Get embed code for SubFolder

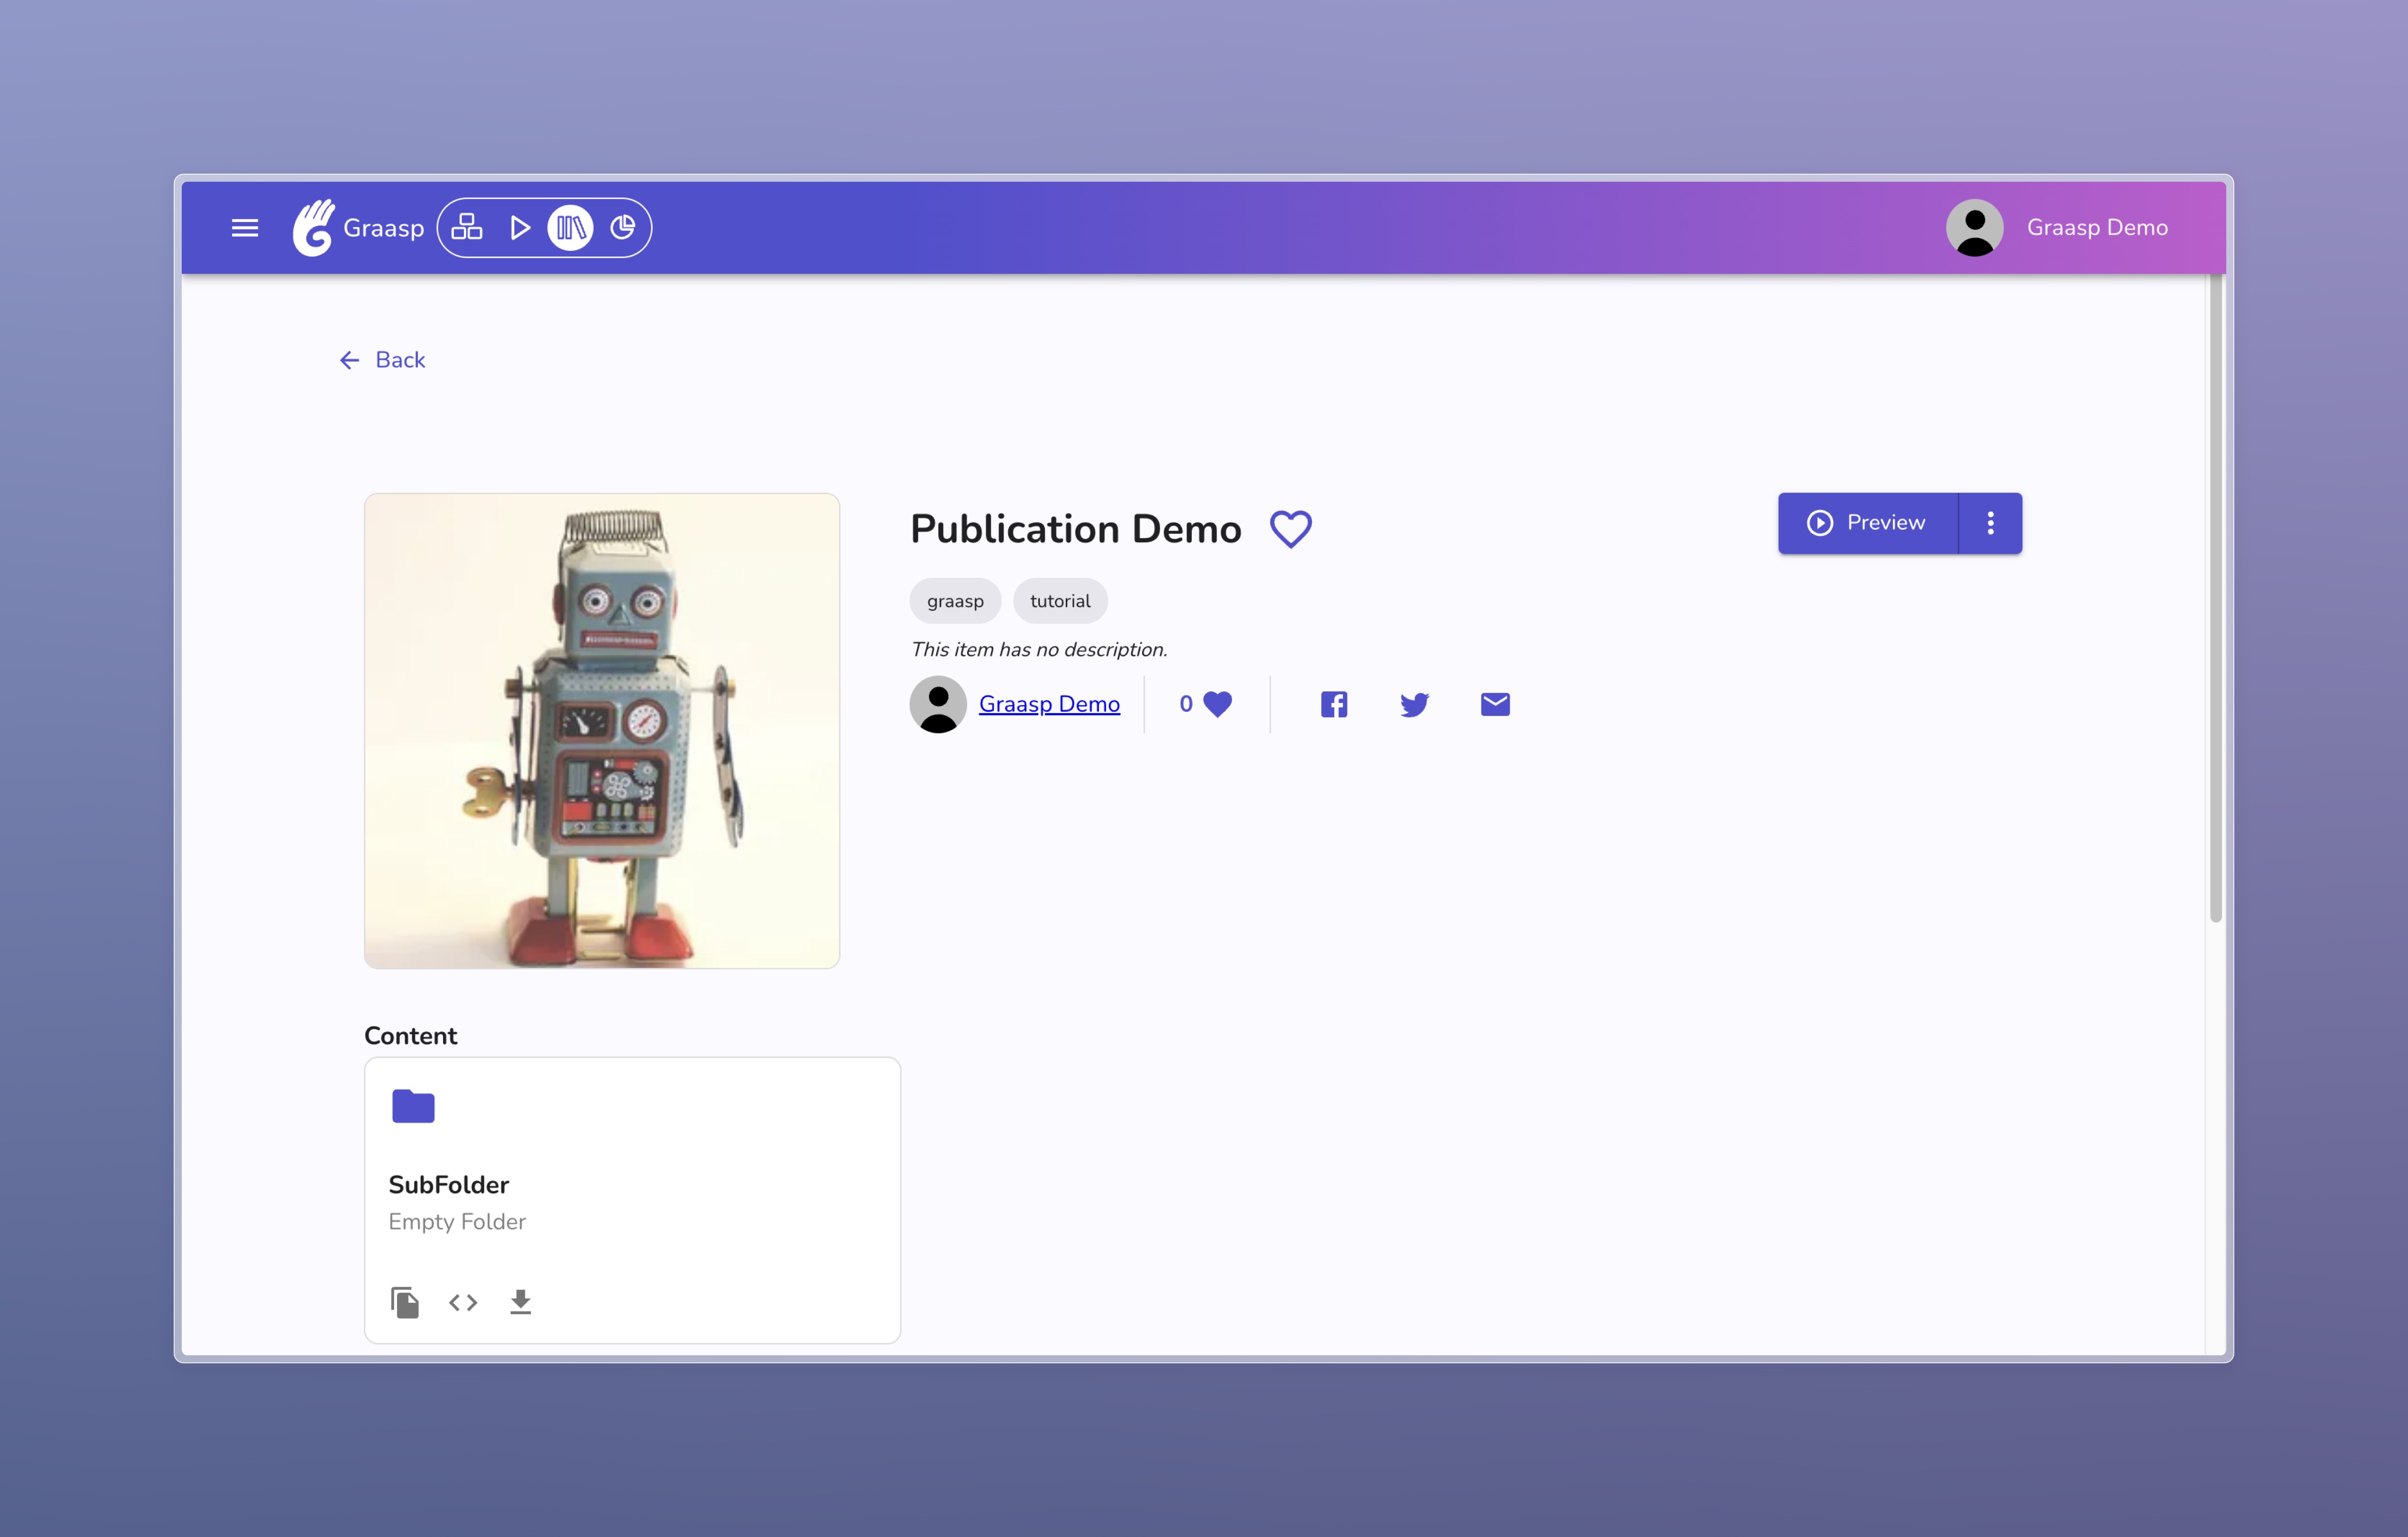[x=463, y=1302]
